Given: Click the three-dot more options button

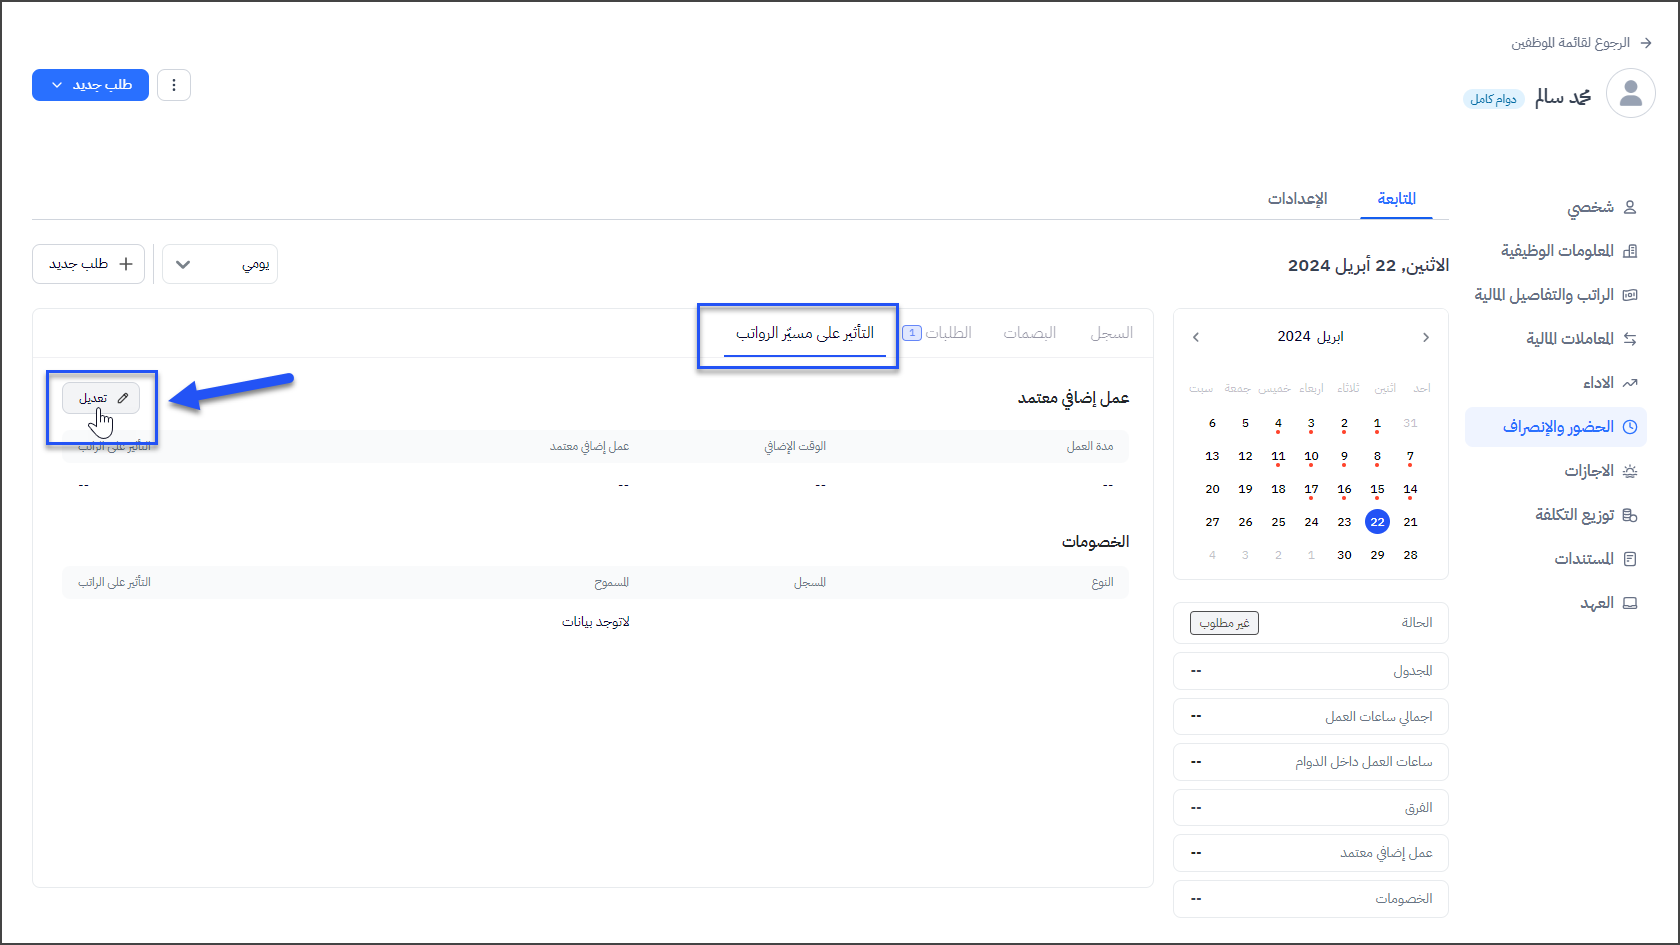Looking at the screenshot, I should [174, 85].
